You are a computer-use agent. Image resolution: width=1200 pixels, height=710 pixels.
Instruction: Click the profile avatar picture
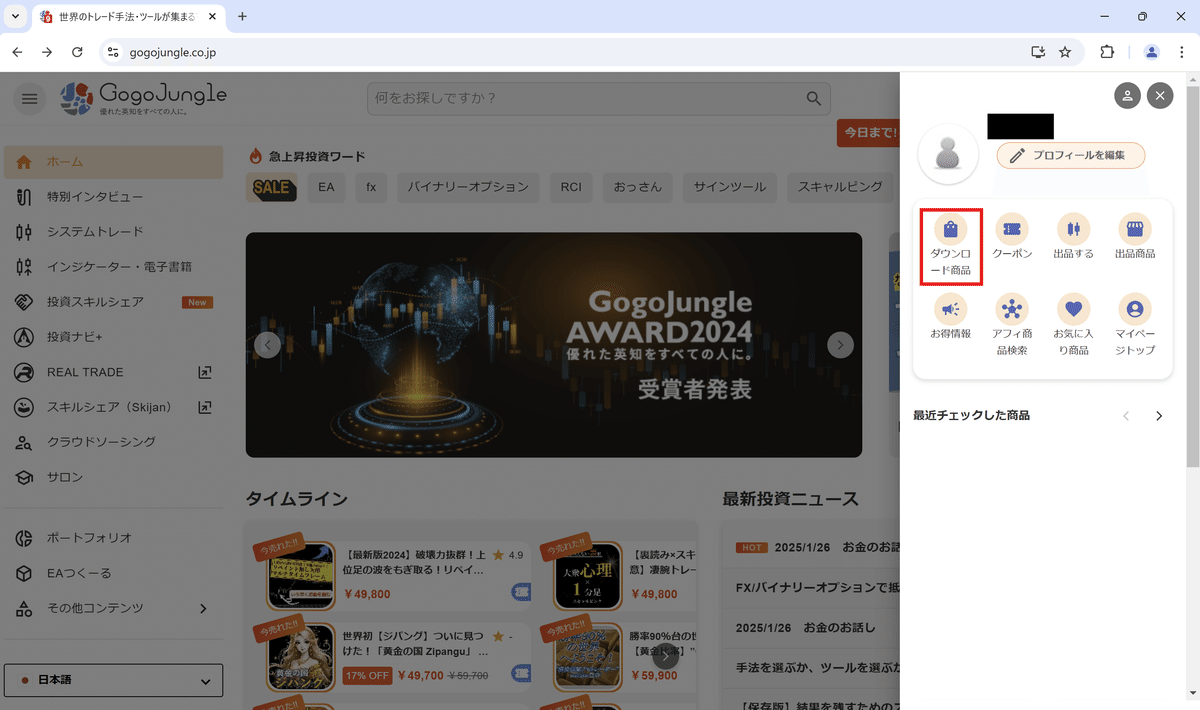pyautogui.click(x=948, y=154)
